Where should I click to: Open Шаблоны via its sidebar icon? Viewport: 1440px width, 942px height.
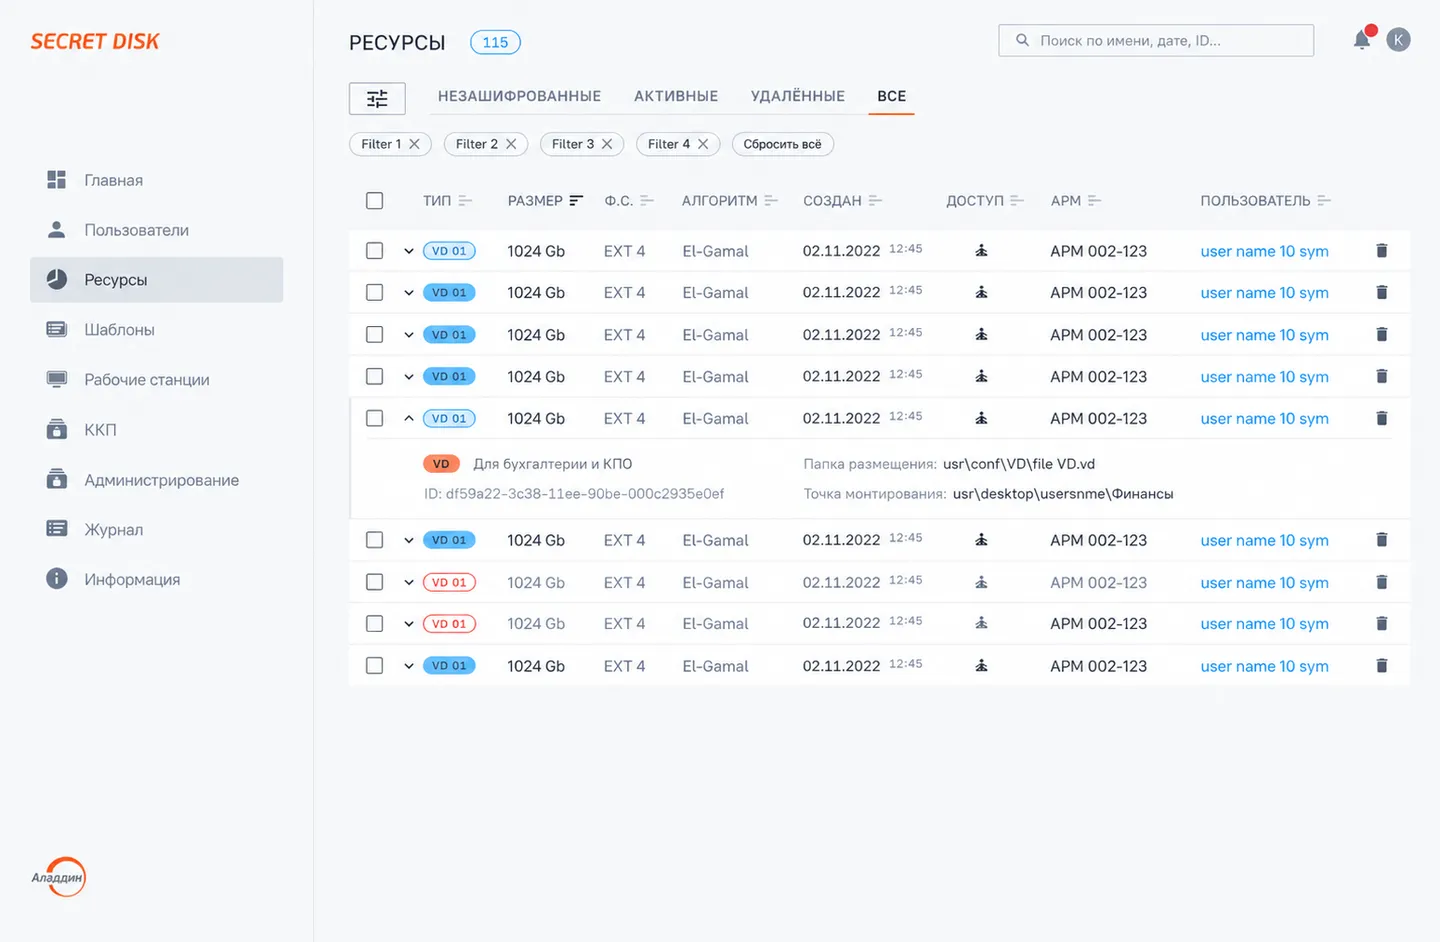[57, 329]
